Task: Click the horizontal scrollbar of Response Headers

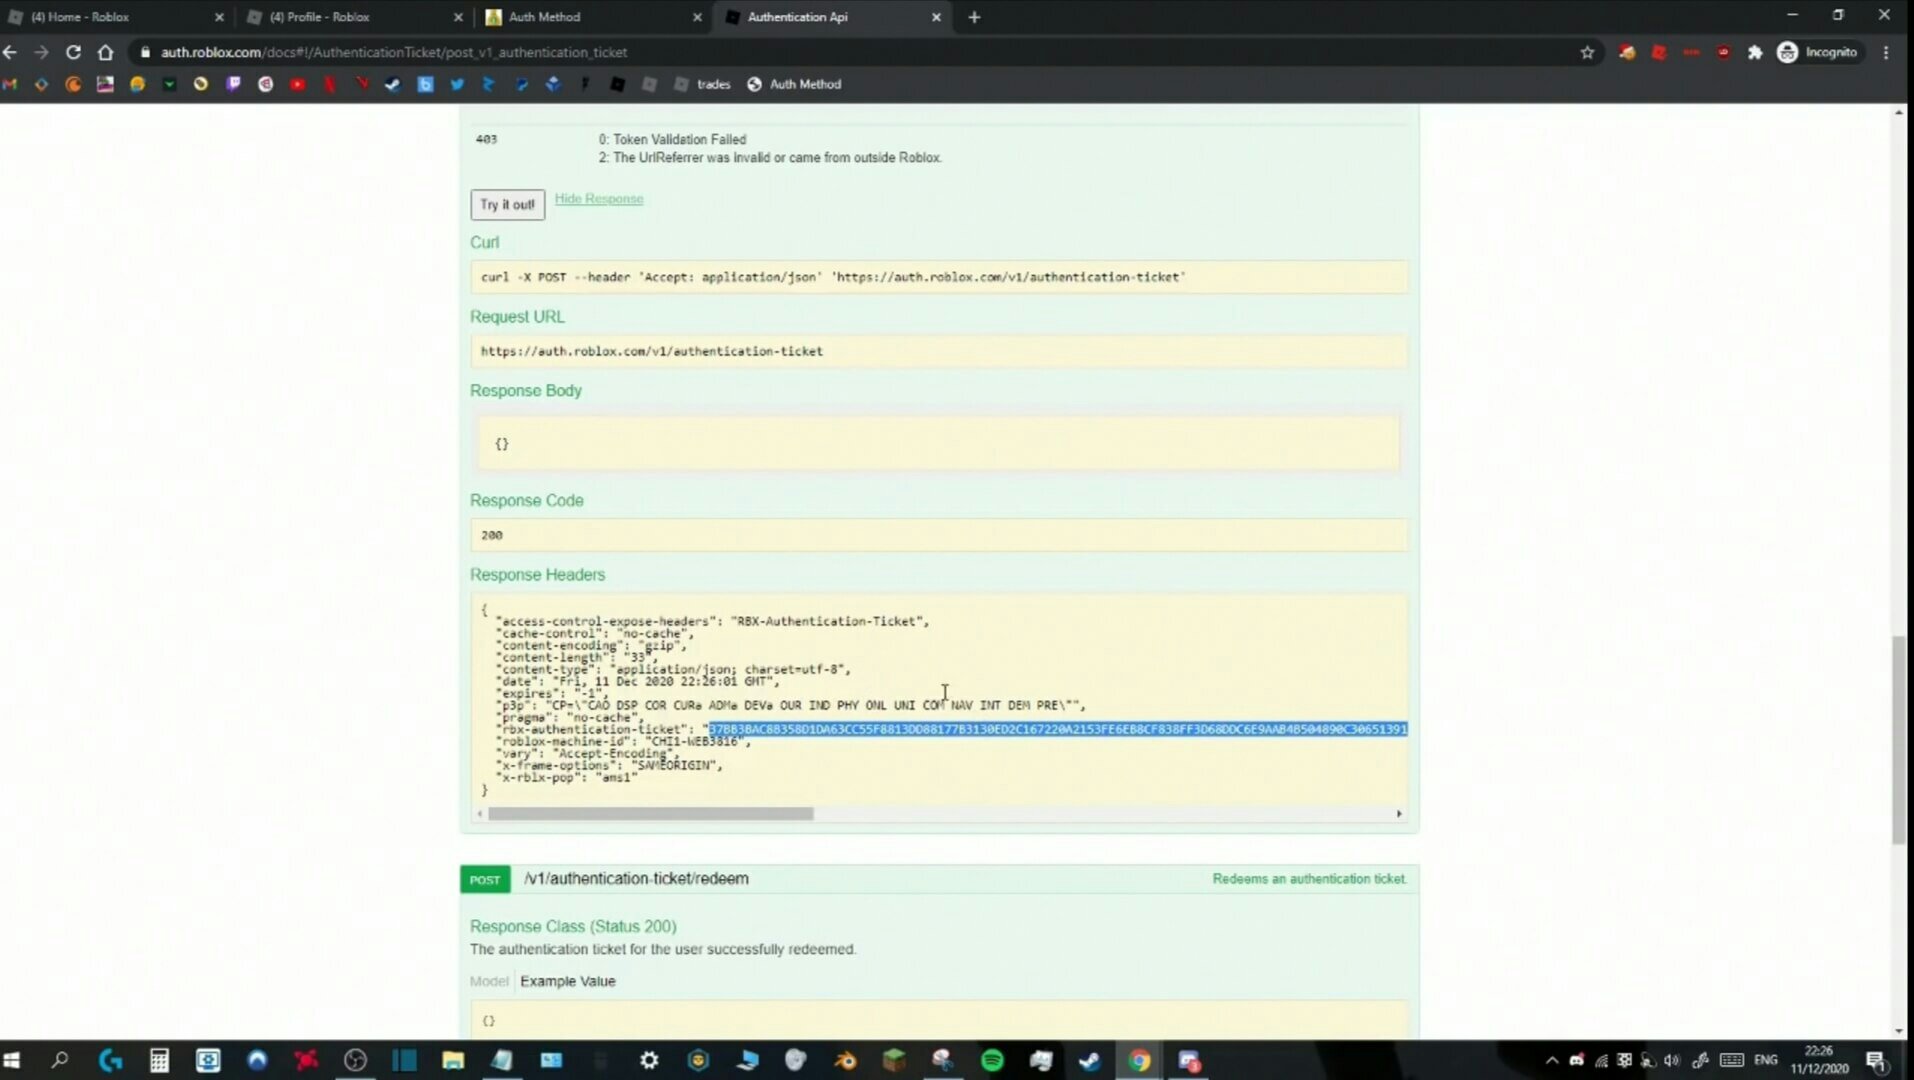Action: [650, 814]
